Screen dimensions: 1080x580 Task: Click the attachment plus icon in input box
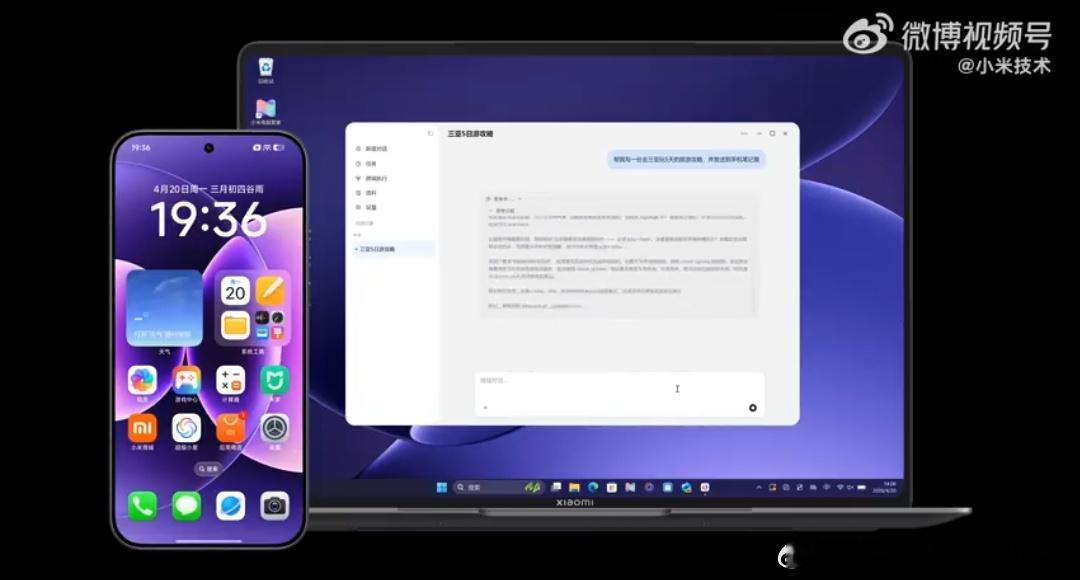tap(486, 408)
